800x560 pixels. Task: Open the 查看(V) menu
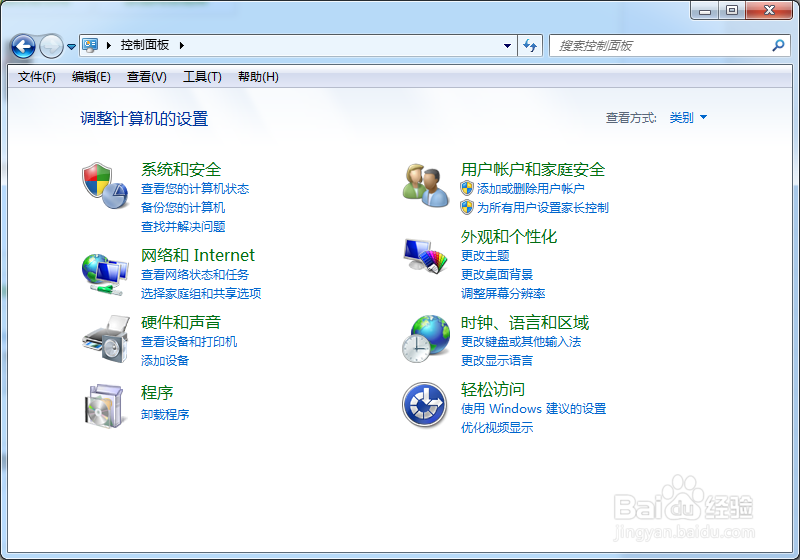coord(146,77)
